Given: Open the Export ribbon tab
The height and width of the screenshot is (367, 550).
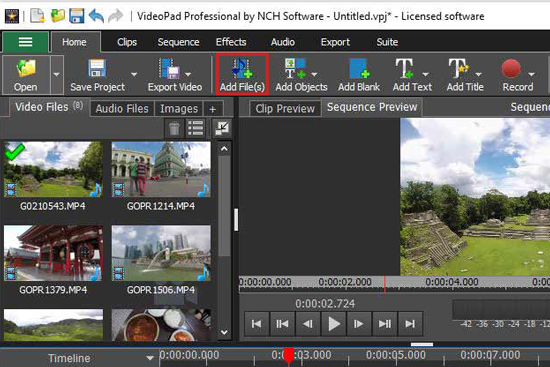Looking at the screenshot, I should (x=335, y=42).
